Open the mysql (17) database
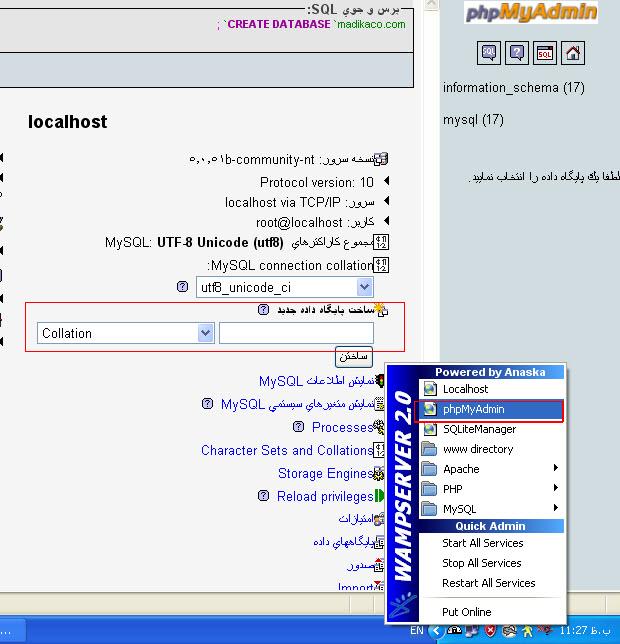This screenshot has height=644, width=620. (473, 120)
